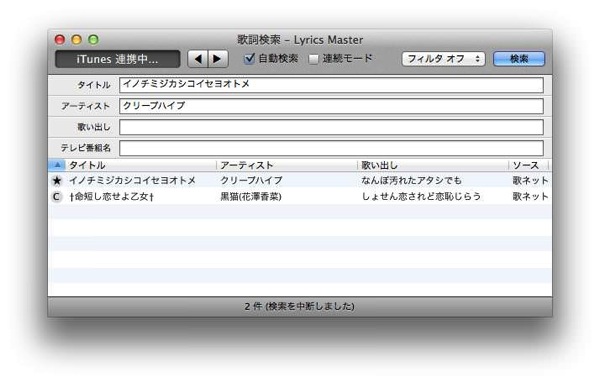600x383 pixels.
Task: Click the アーティスト input field
Action: point(331,106)
